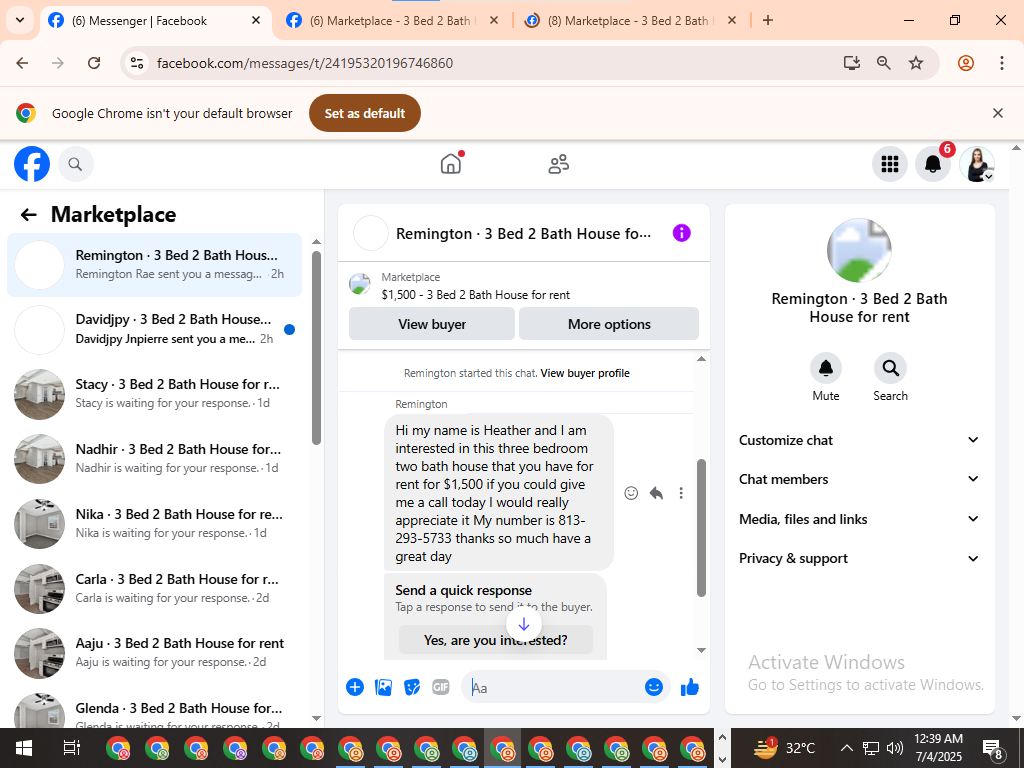Screen dimensions: 1024x768
Task: Click chat messages scrollbar thumb
Action: click(701, 528)
